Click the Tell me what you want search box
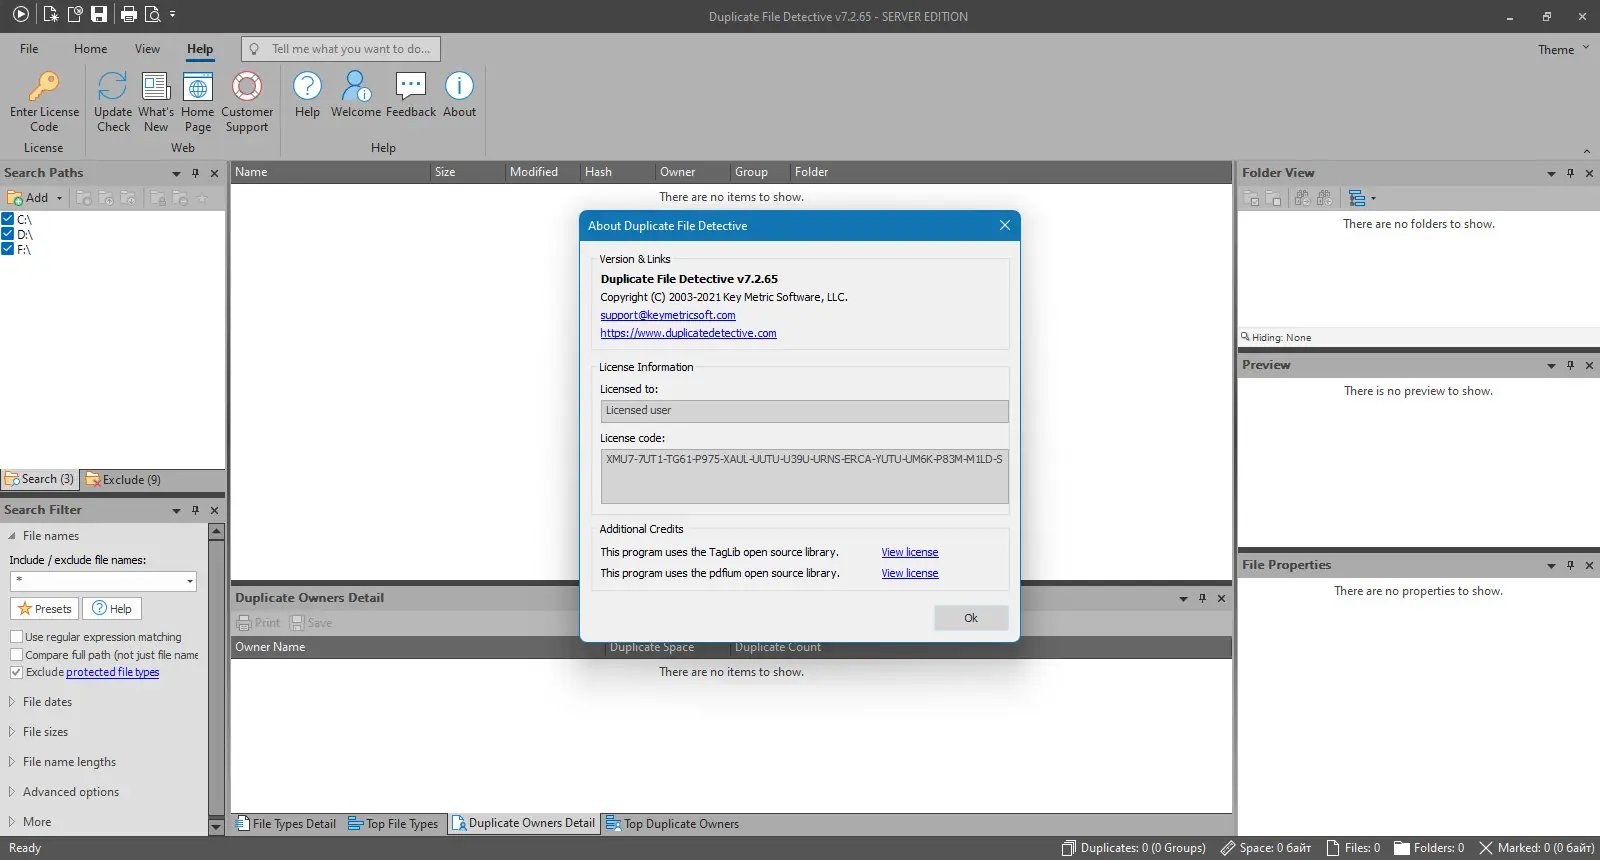 (341, 49)
